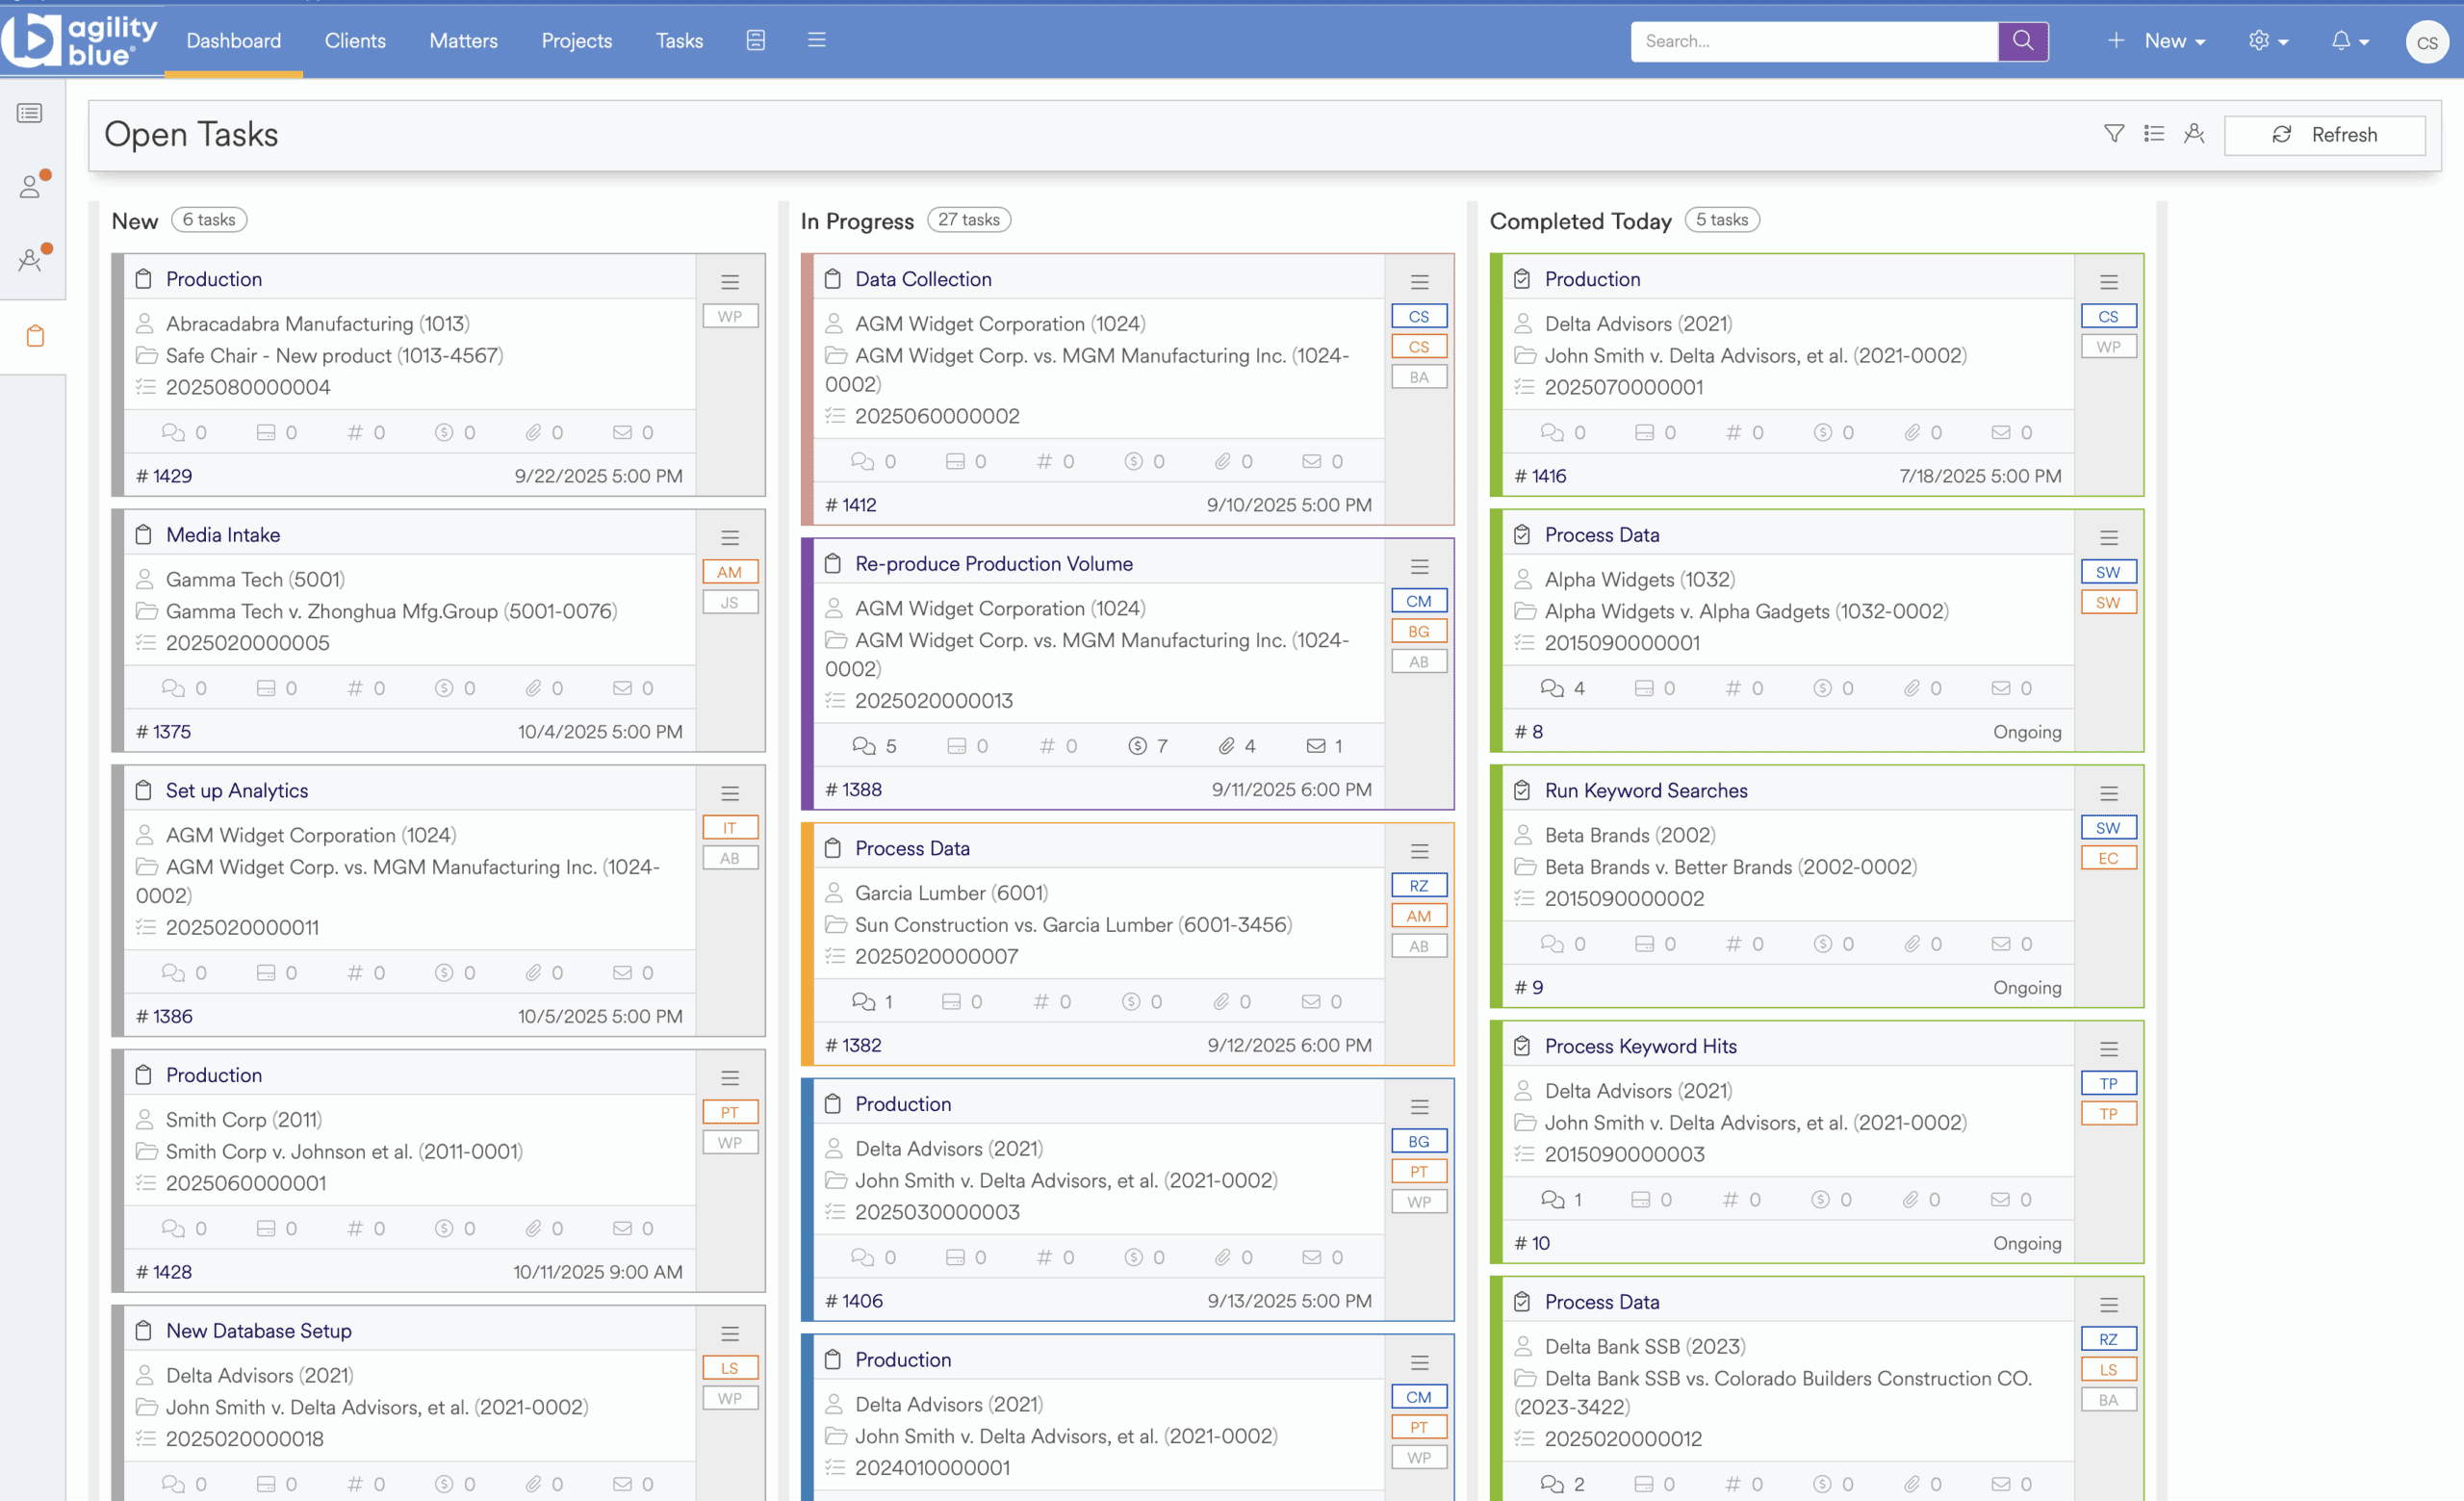Go to the Matters tab
Viewport: 2464px width, 1501px height.
coord(463,41)
